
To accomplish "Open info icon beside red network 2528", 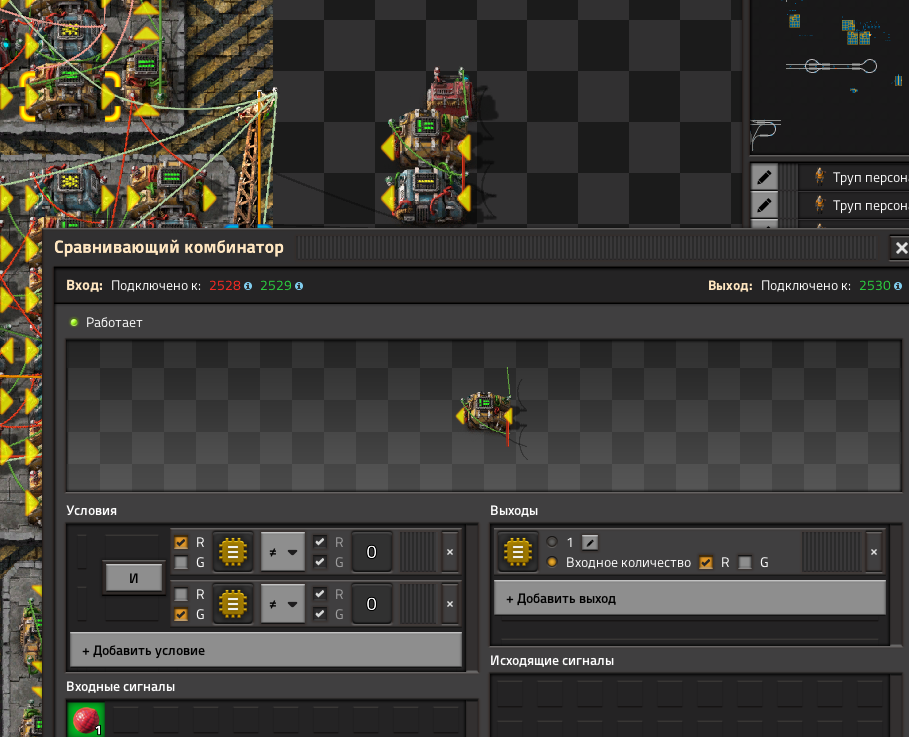I will (x=248, y=286).
